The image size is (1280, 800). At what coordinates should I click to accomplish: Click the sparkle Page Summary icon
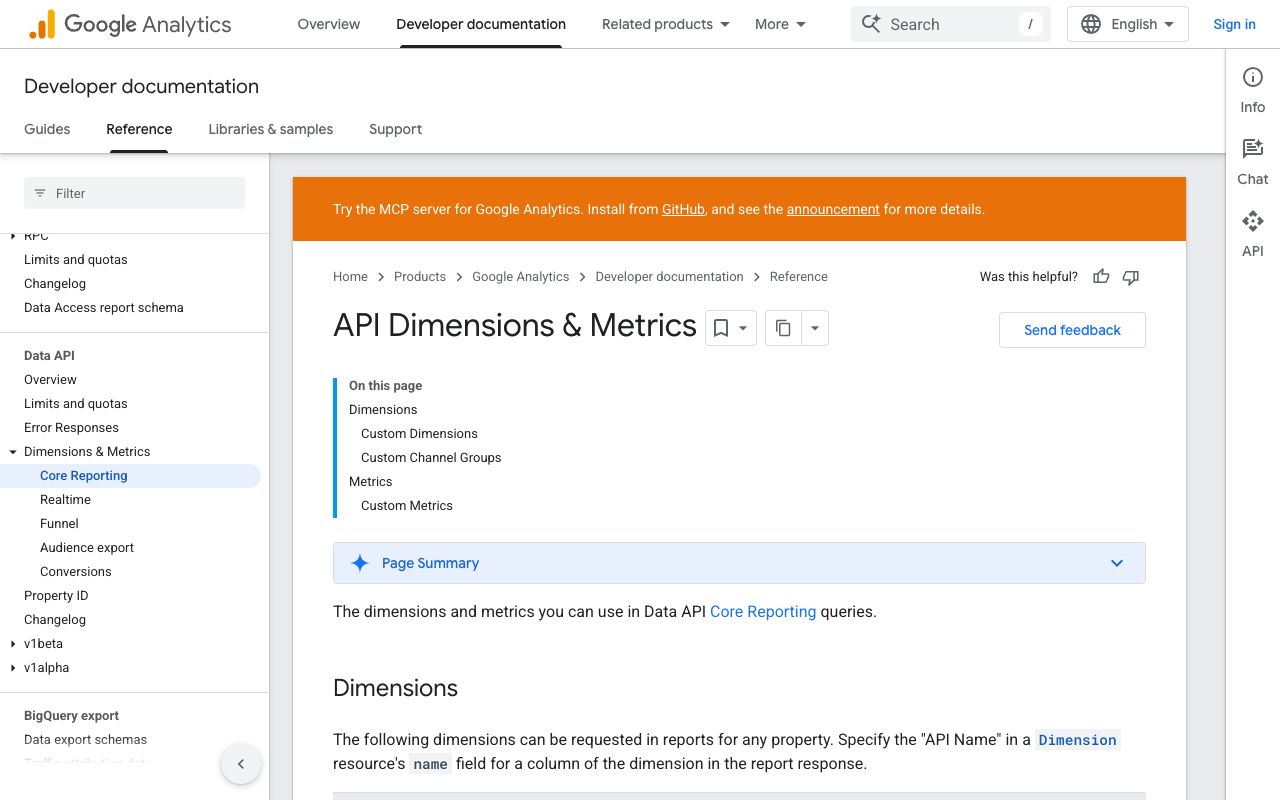360,563
